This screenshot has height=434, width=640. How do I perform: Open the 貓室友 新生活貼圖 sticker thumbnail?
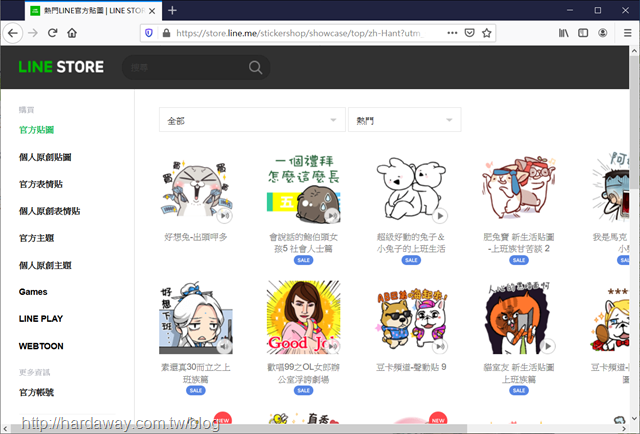click(519, 317)
